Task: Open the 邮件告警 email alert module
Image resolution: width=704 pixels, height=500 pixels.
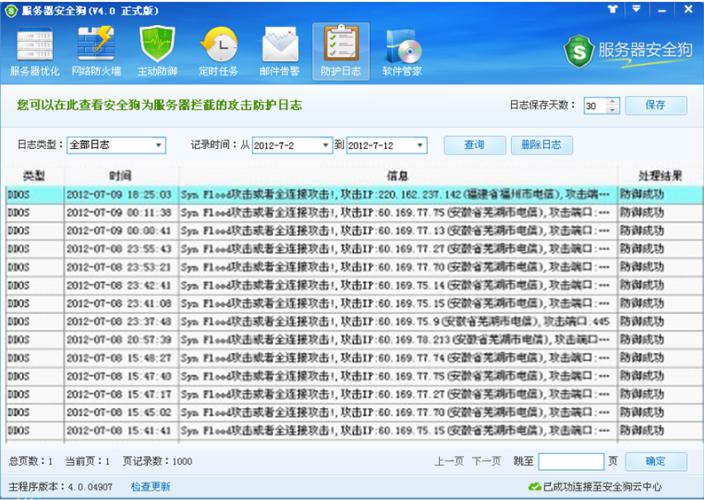Action: (281, 52)
